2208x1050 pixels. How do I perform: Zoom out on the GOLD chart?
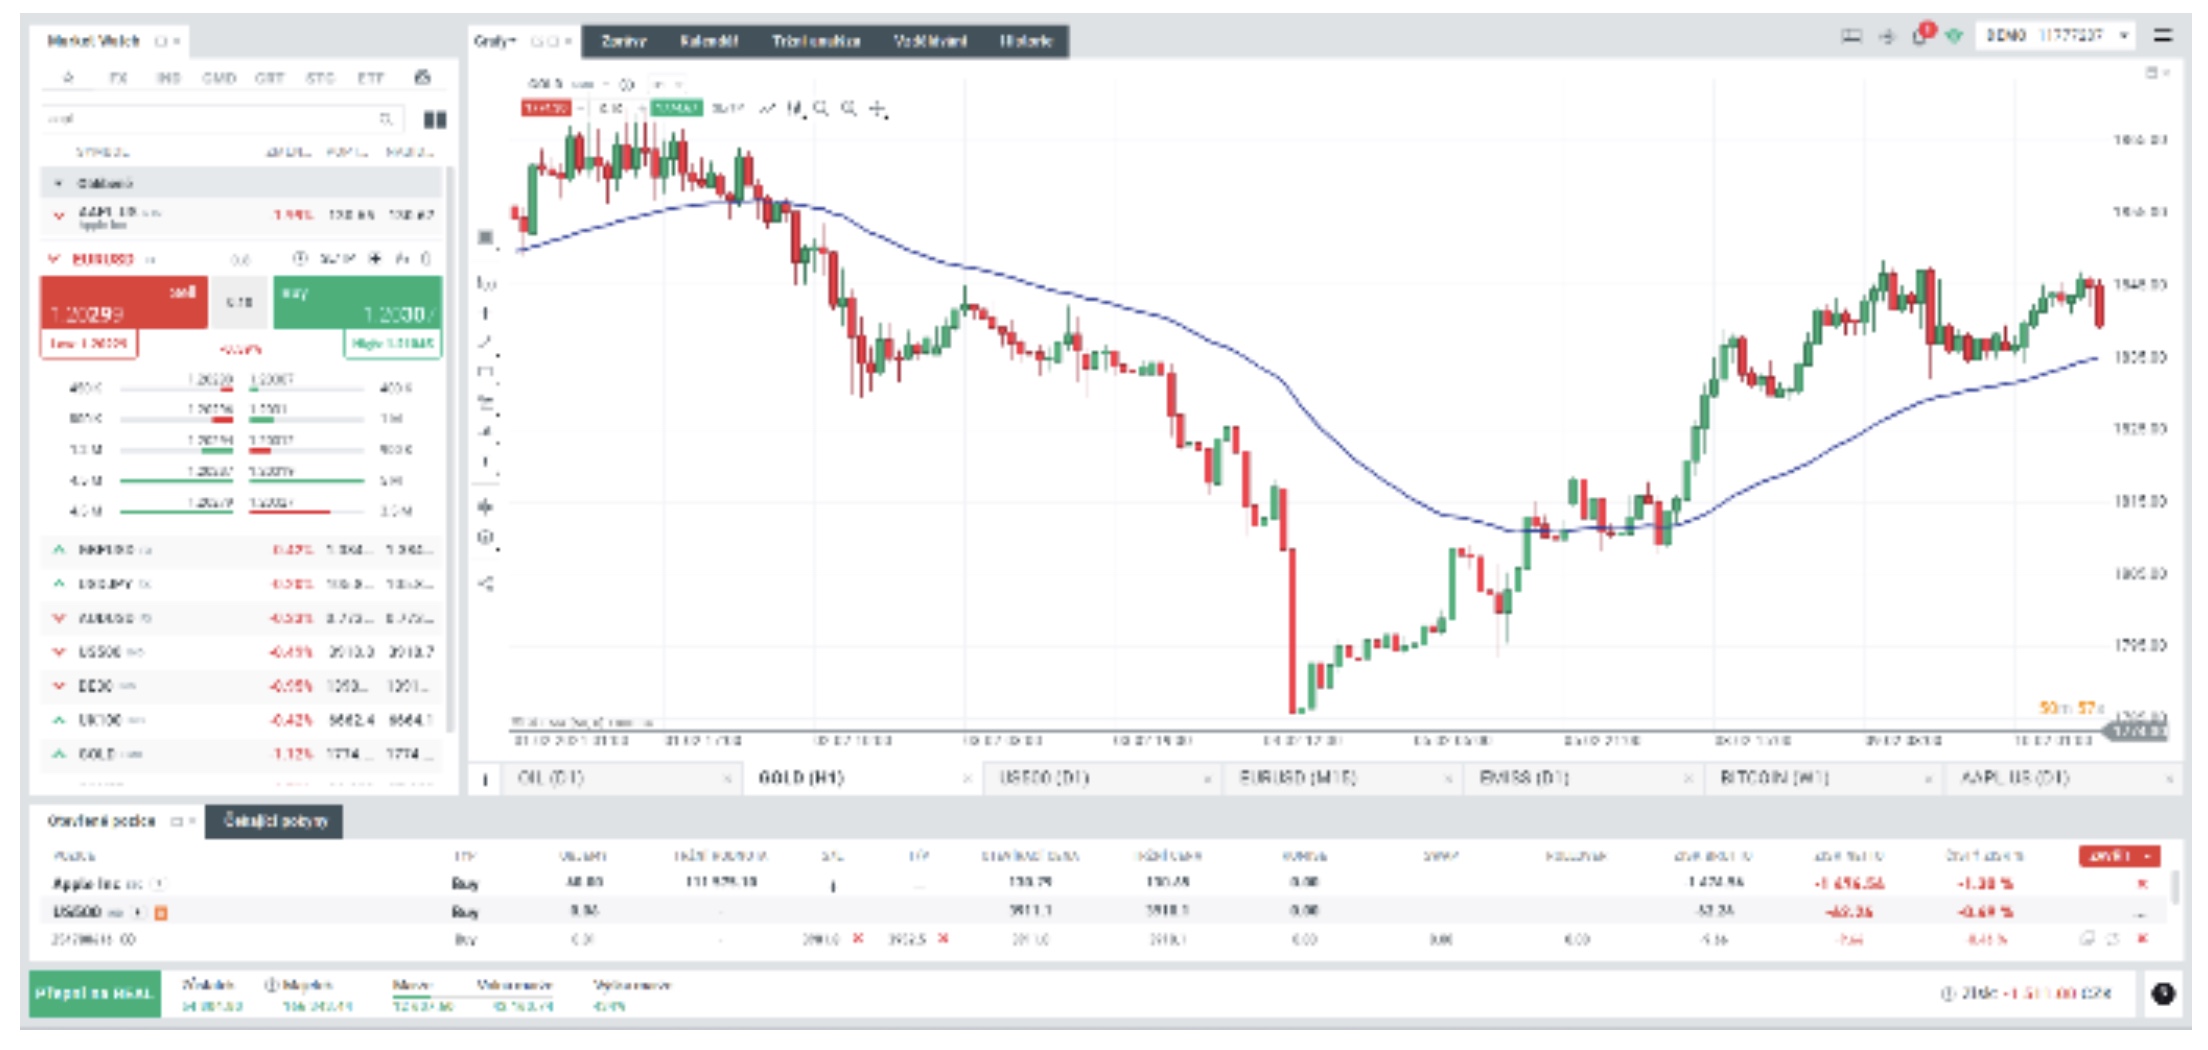point(849,108)
